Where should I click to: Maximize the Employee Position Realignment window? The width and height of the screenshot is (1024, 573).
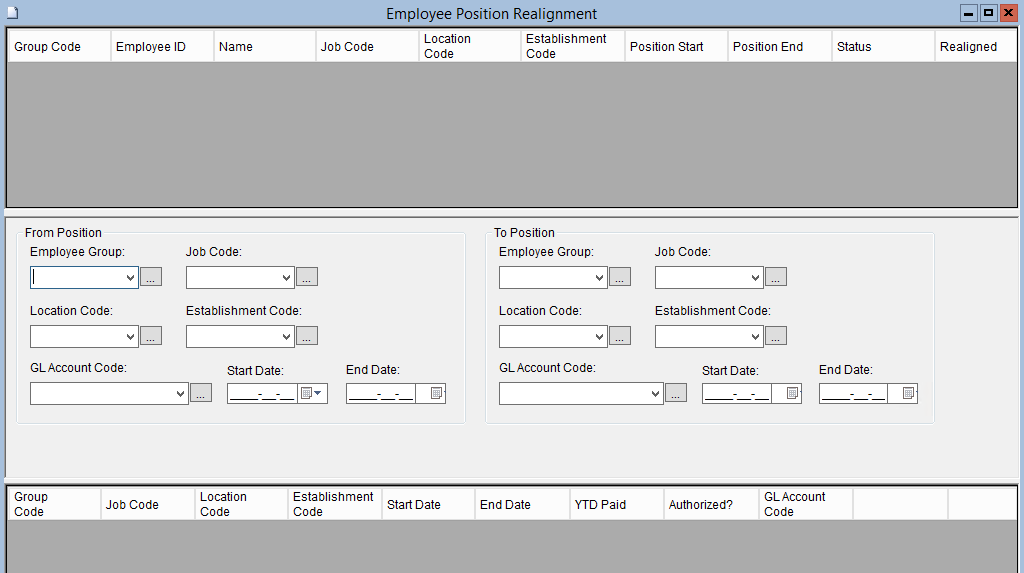tap(988, 13)
